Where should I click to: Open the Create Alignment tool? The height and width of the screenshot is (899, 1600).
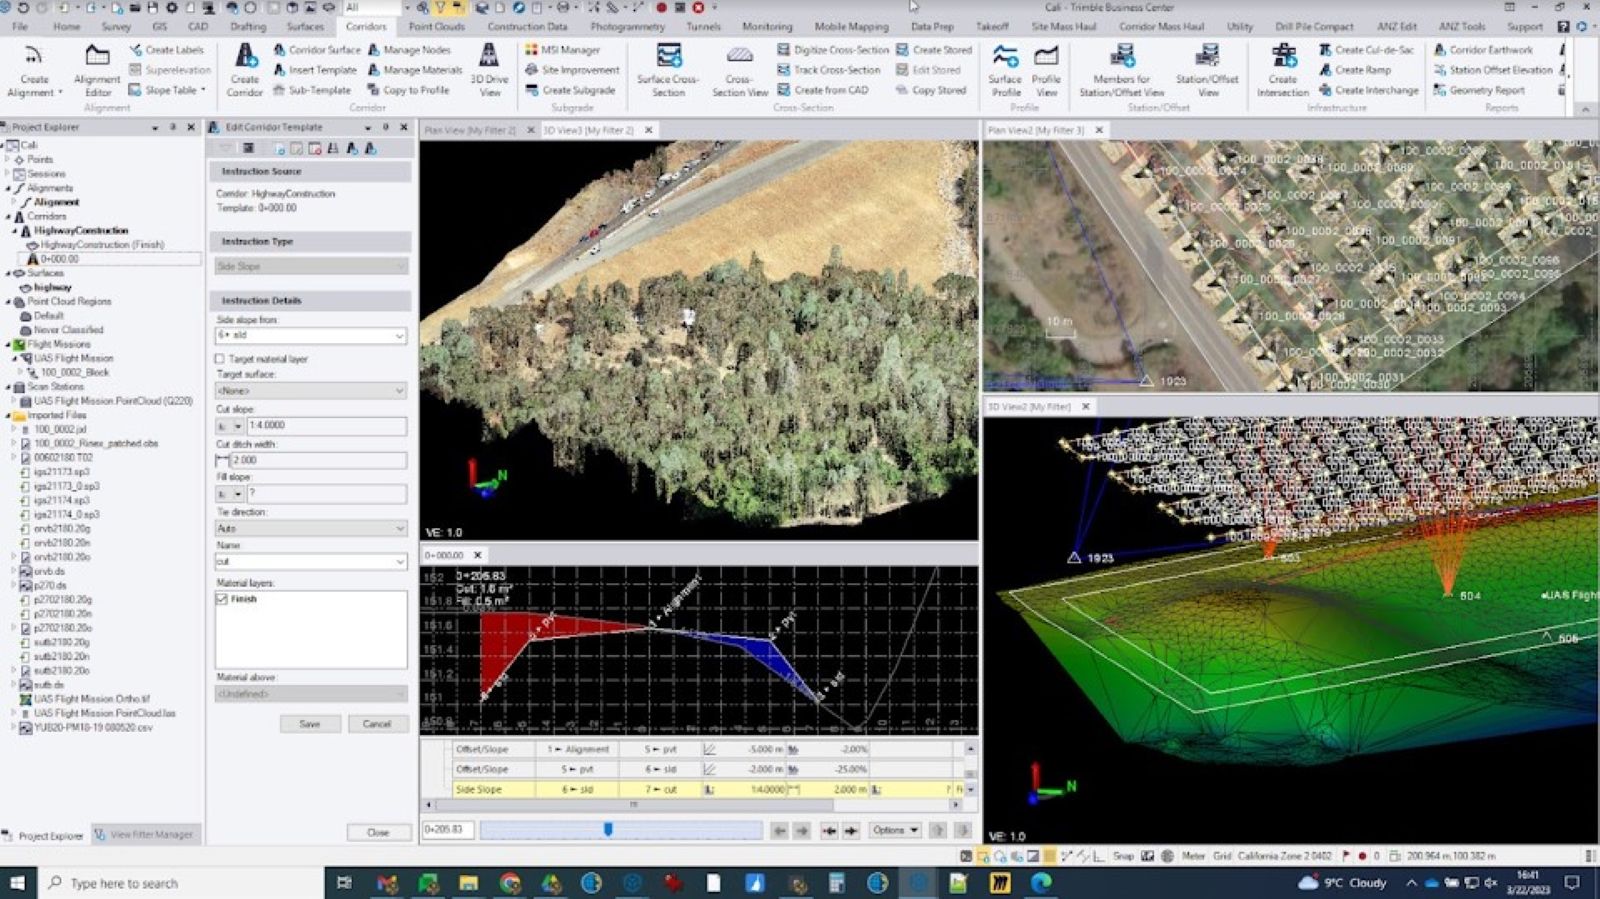pos(33,70)
